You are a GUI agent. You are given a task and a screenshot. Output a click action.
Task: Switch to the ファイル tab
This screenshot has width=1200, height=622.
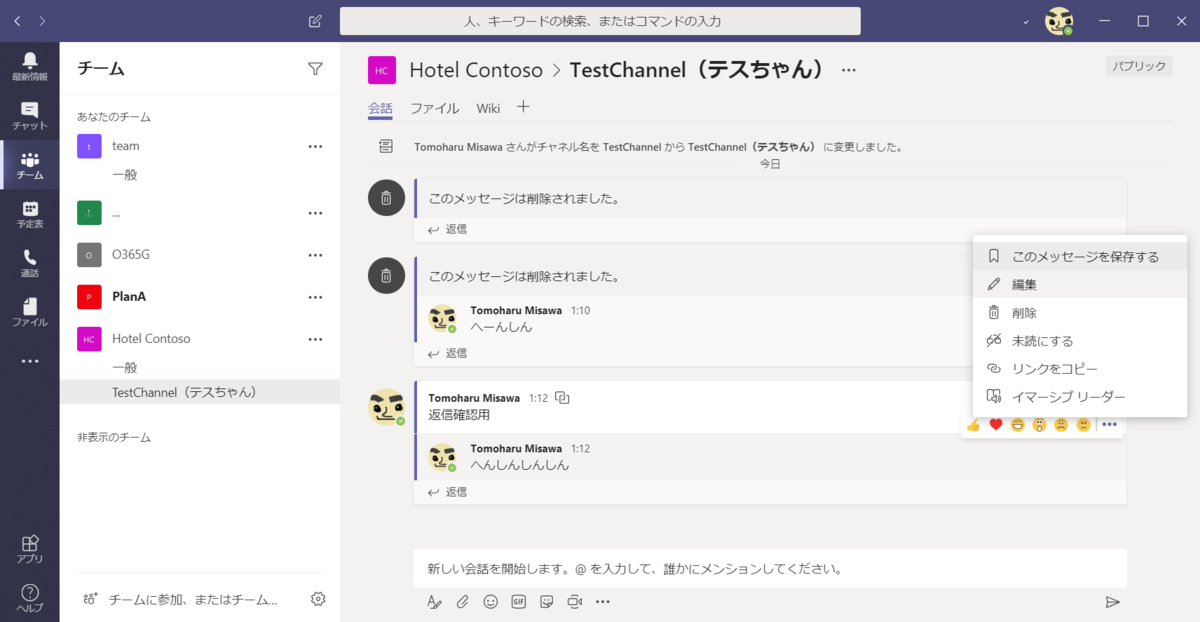[435, 108]
